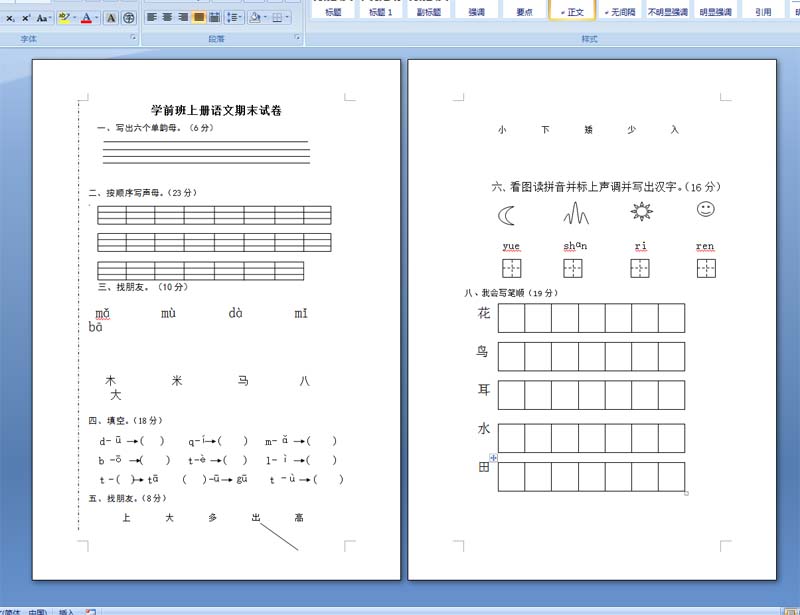The height and width of the screenshot is (615, 800).
Task: Select the crescent moon picture
Action: pos(507,215)
